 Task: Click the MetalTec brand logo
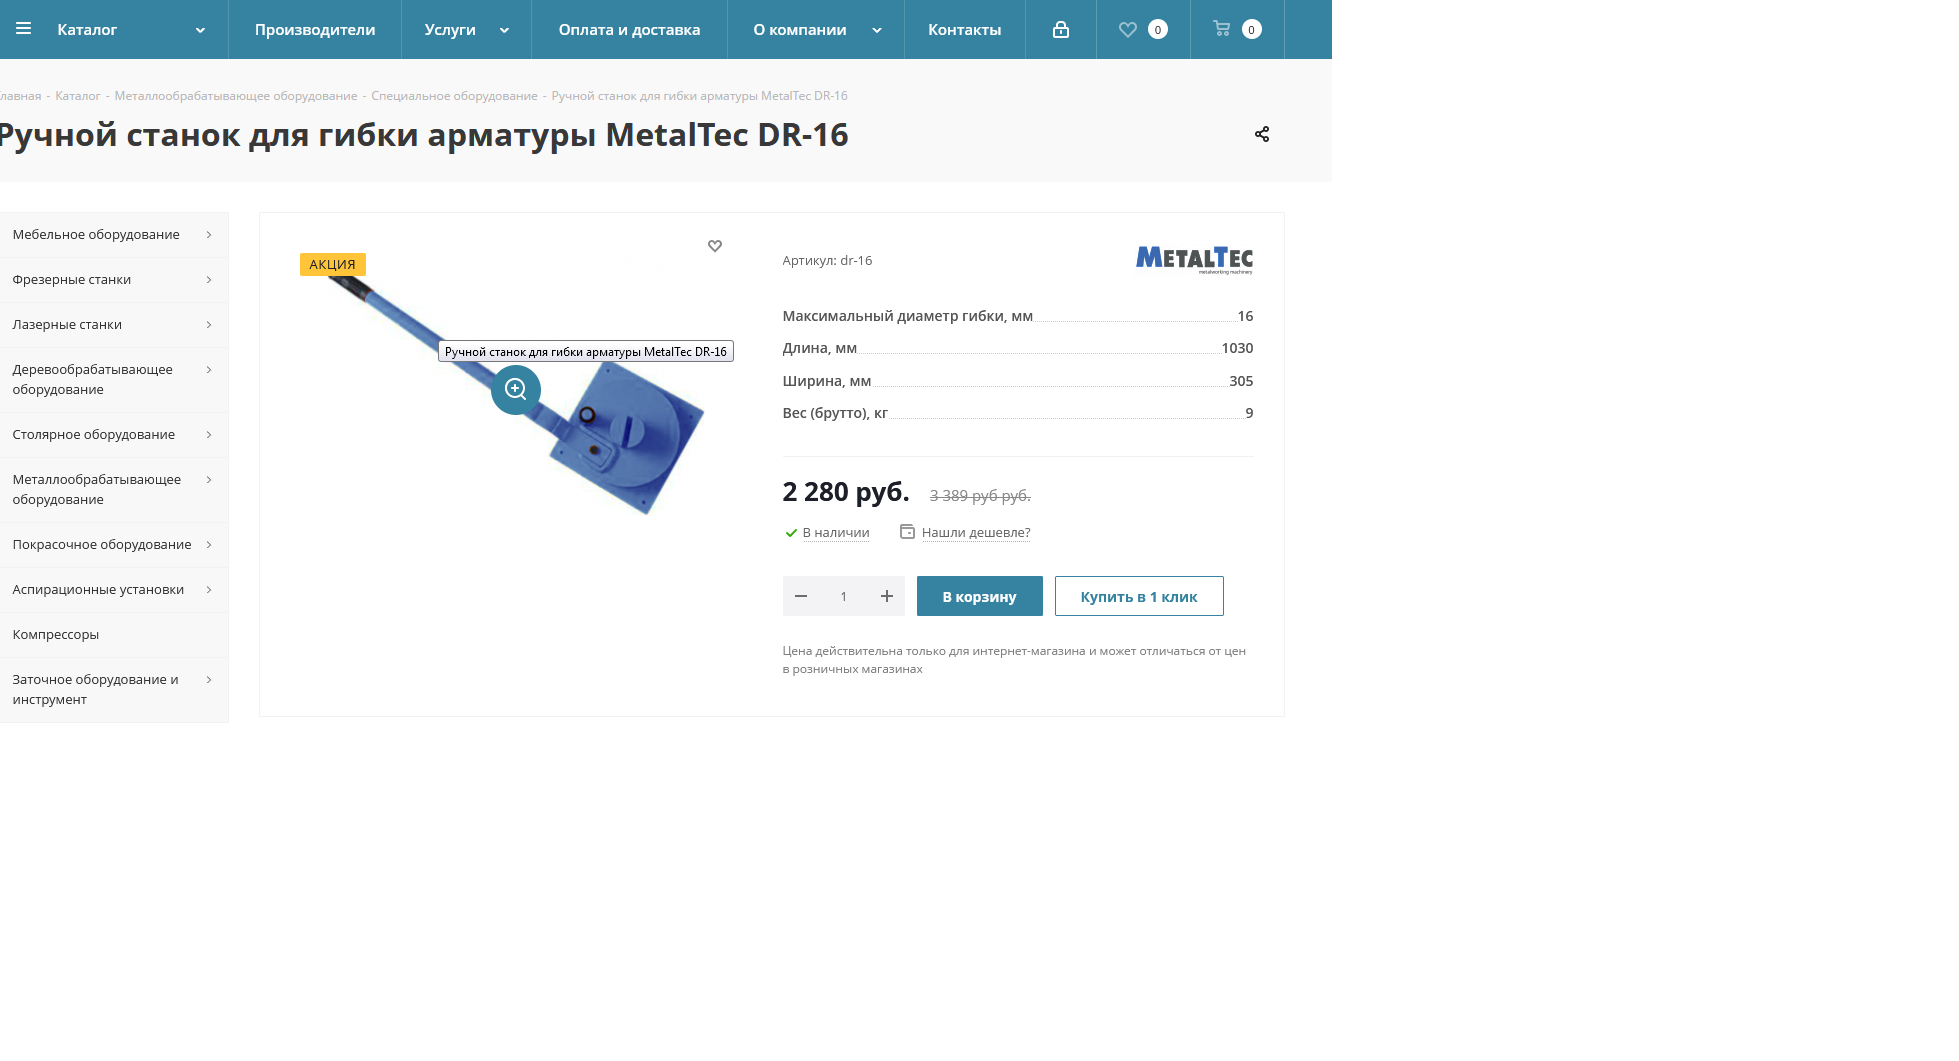pos(1194,260)
